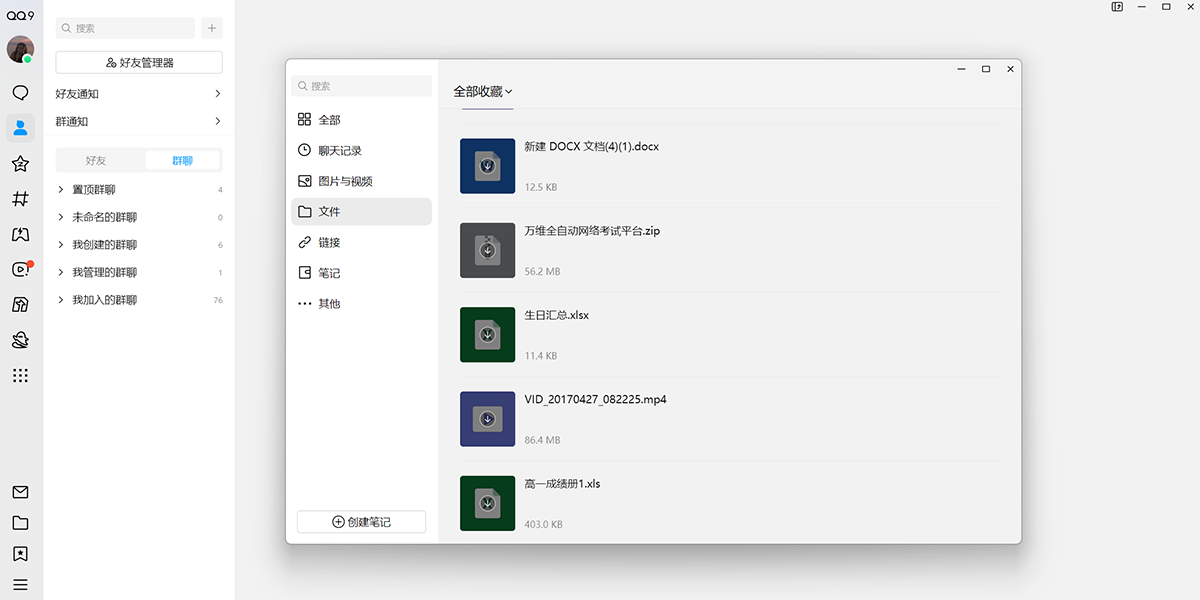Select the Contacts person icon in sidebar

[20, 127]
